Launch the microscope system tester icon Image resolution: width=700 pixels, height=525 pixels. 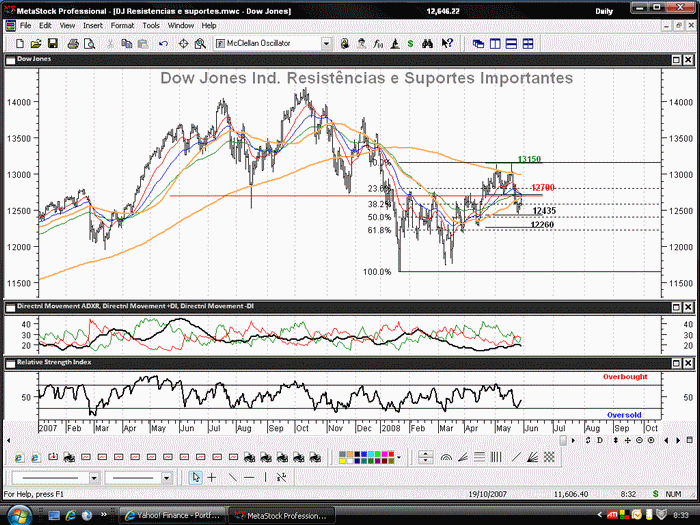click(x=395, y=44)
